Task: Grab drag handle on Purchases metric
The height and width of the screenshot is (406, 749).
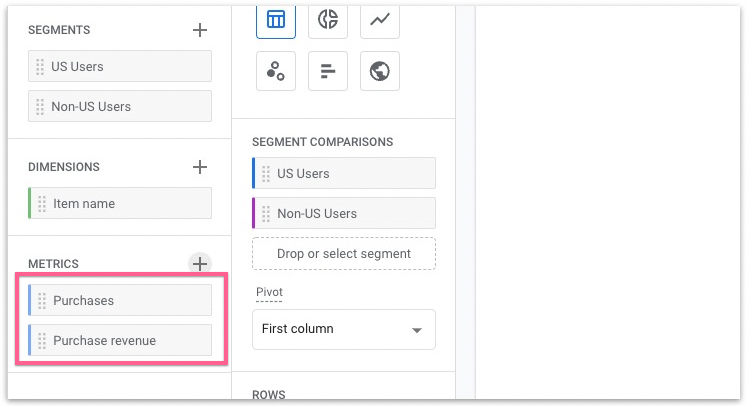Action: pos(42,301)
